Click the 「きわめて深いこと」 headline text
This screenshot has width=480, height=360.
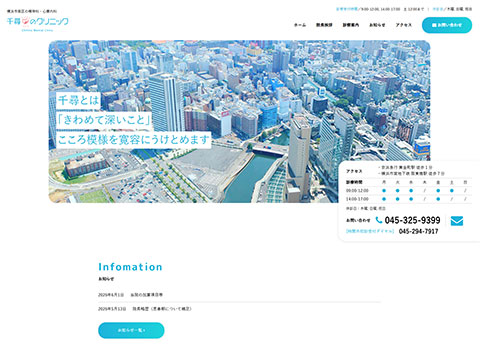click(x=104, y=120)
